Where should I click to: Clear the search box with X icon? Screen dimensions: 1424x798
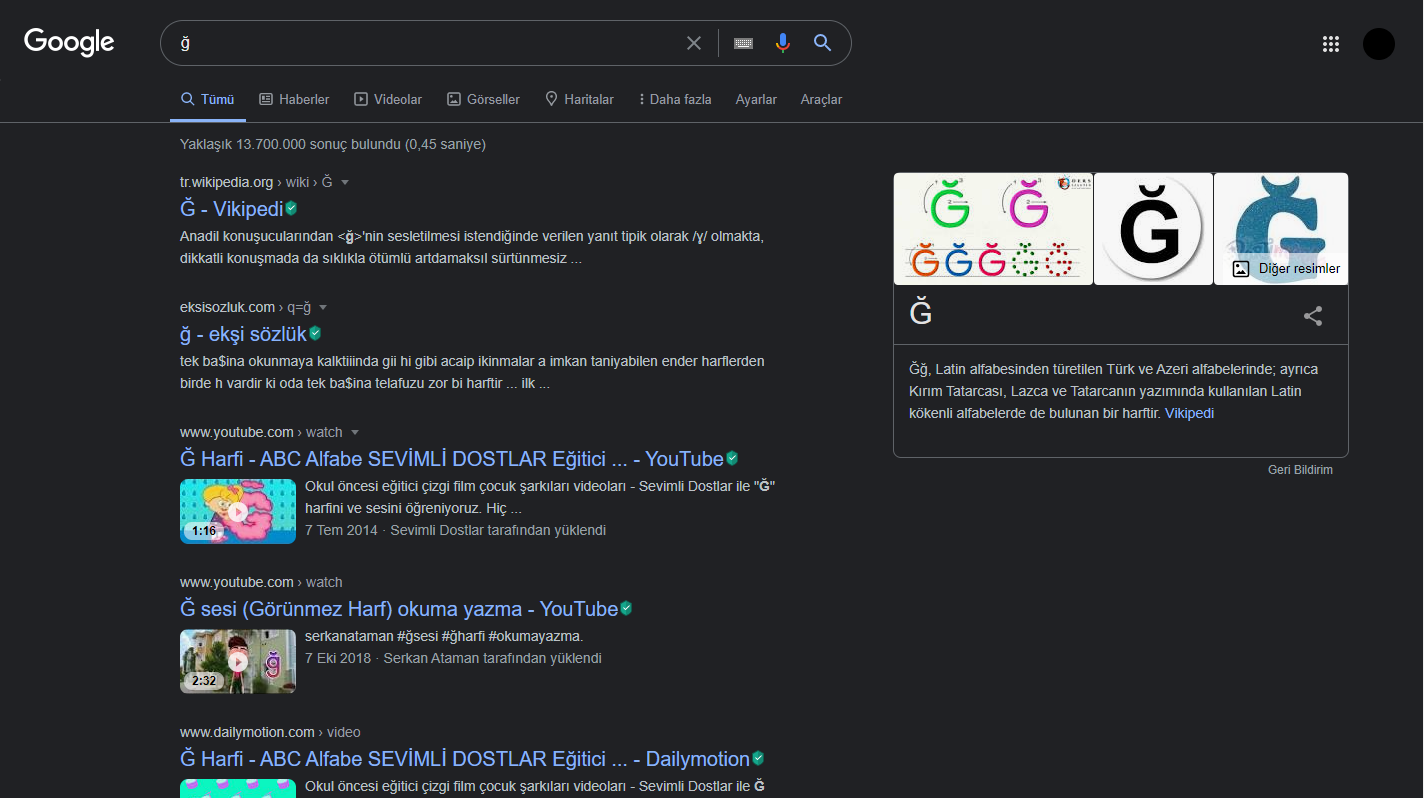694,43
